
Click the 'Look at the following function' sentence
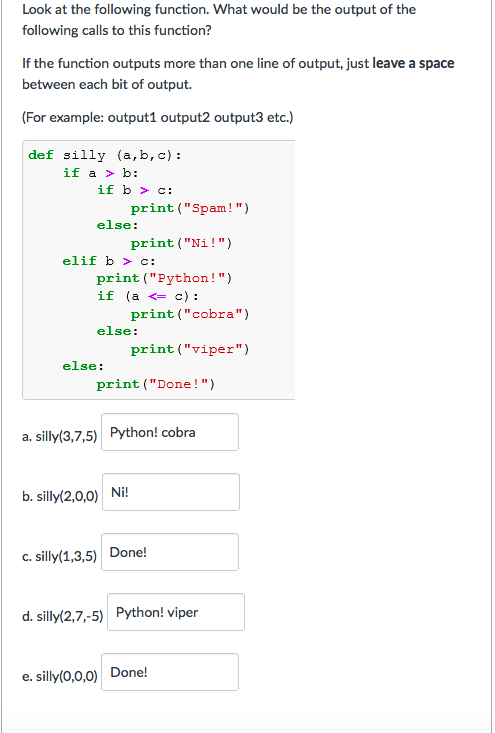[115, 9]
